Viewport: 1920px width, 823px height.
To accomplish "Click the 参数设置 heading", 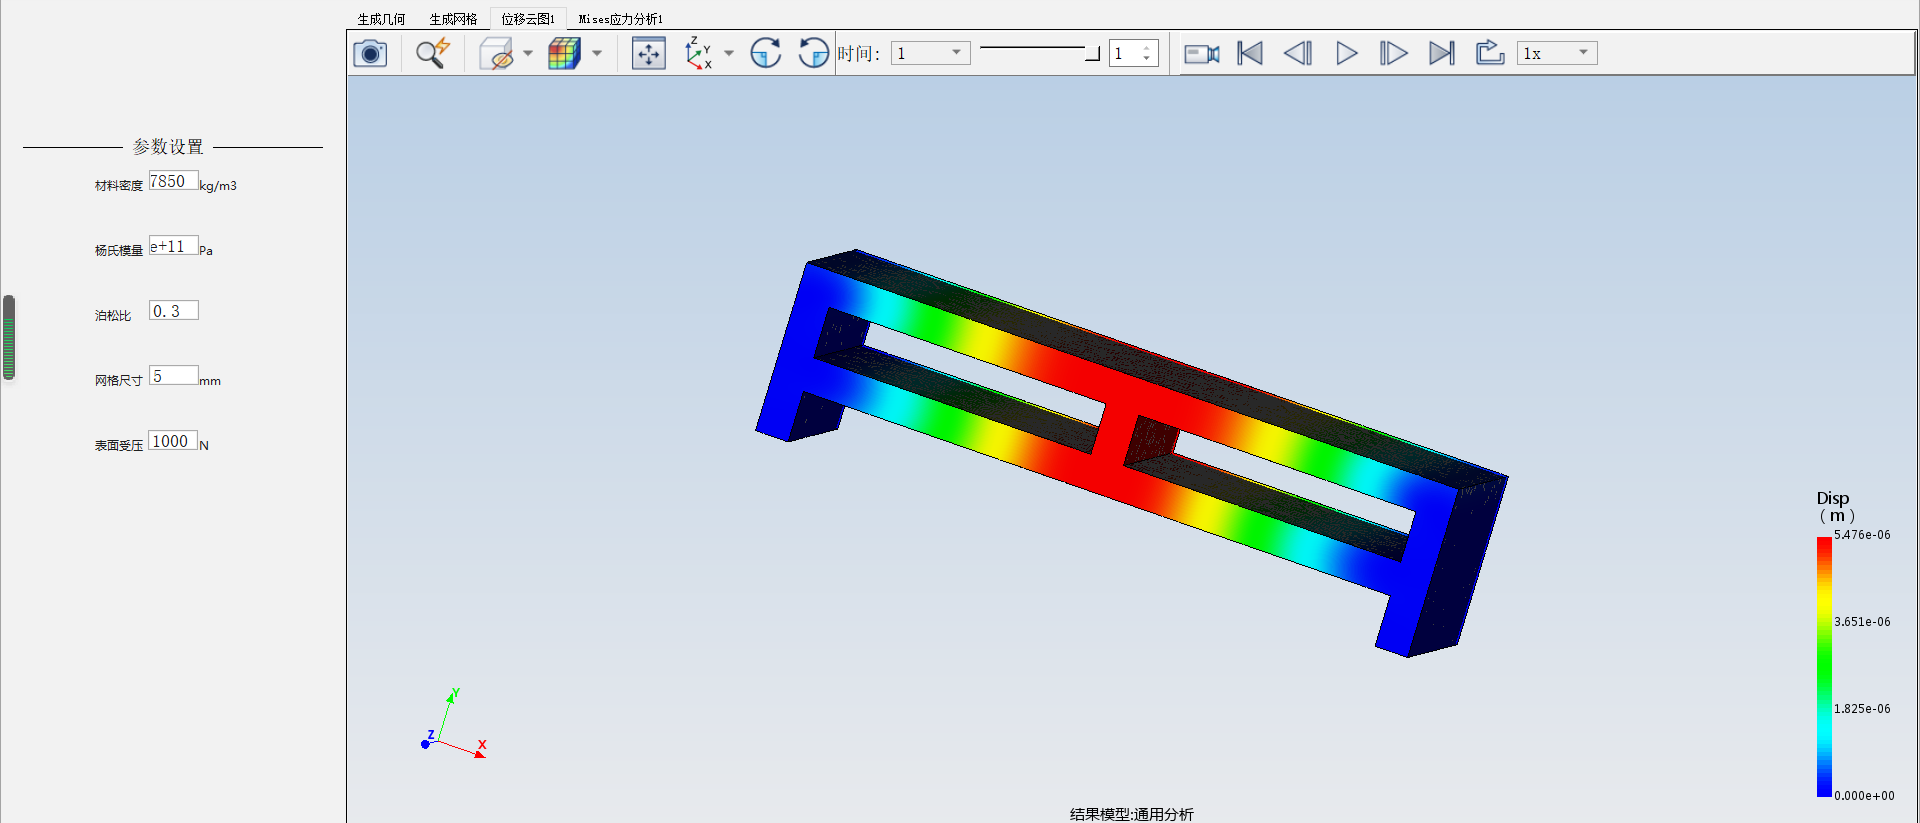I will (x=168, y=147).
